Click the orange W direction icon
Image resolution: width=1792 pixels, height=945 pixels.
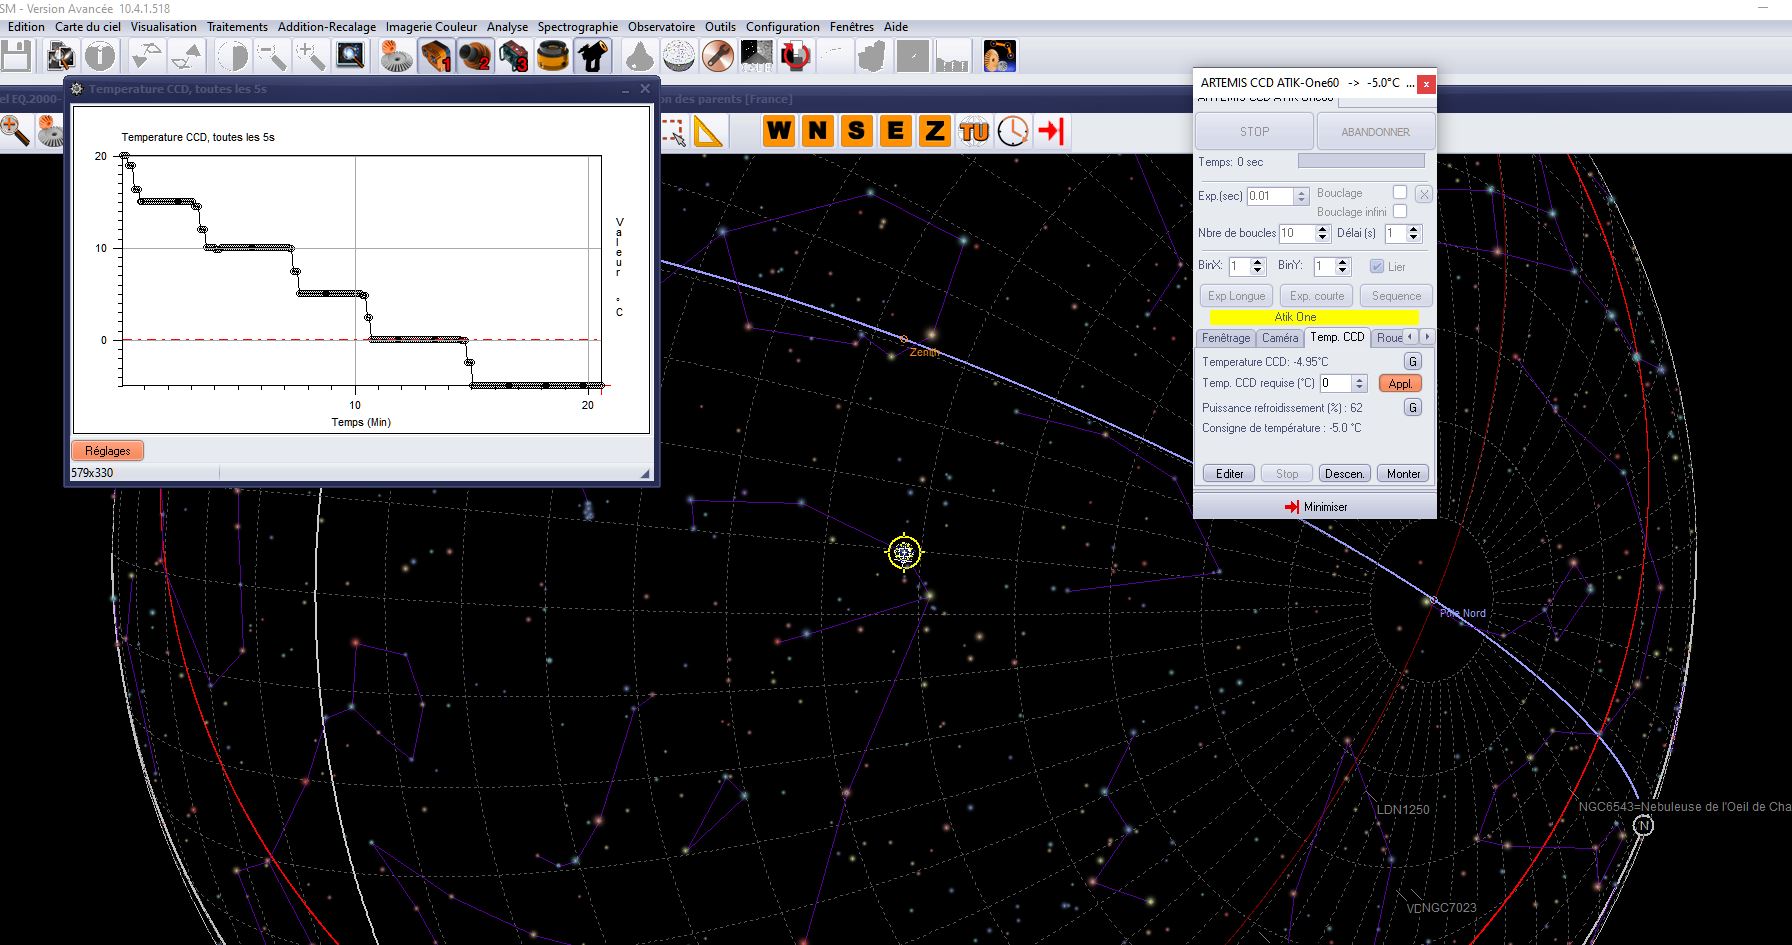[779, 131]
